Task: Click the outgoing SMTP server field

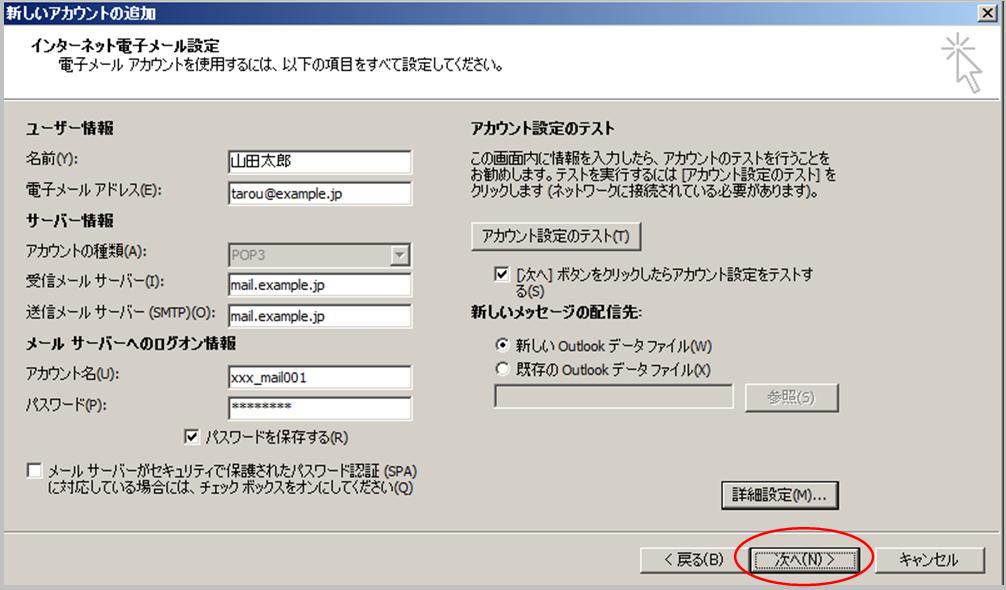Action: pos(319,316)
